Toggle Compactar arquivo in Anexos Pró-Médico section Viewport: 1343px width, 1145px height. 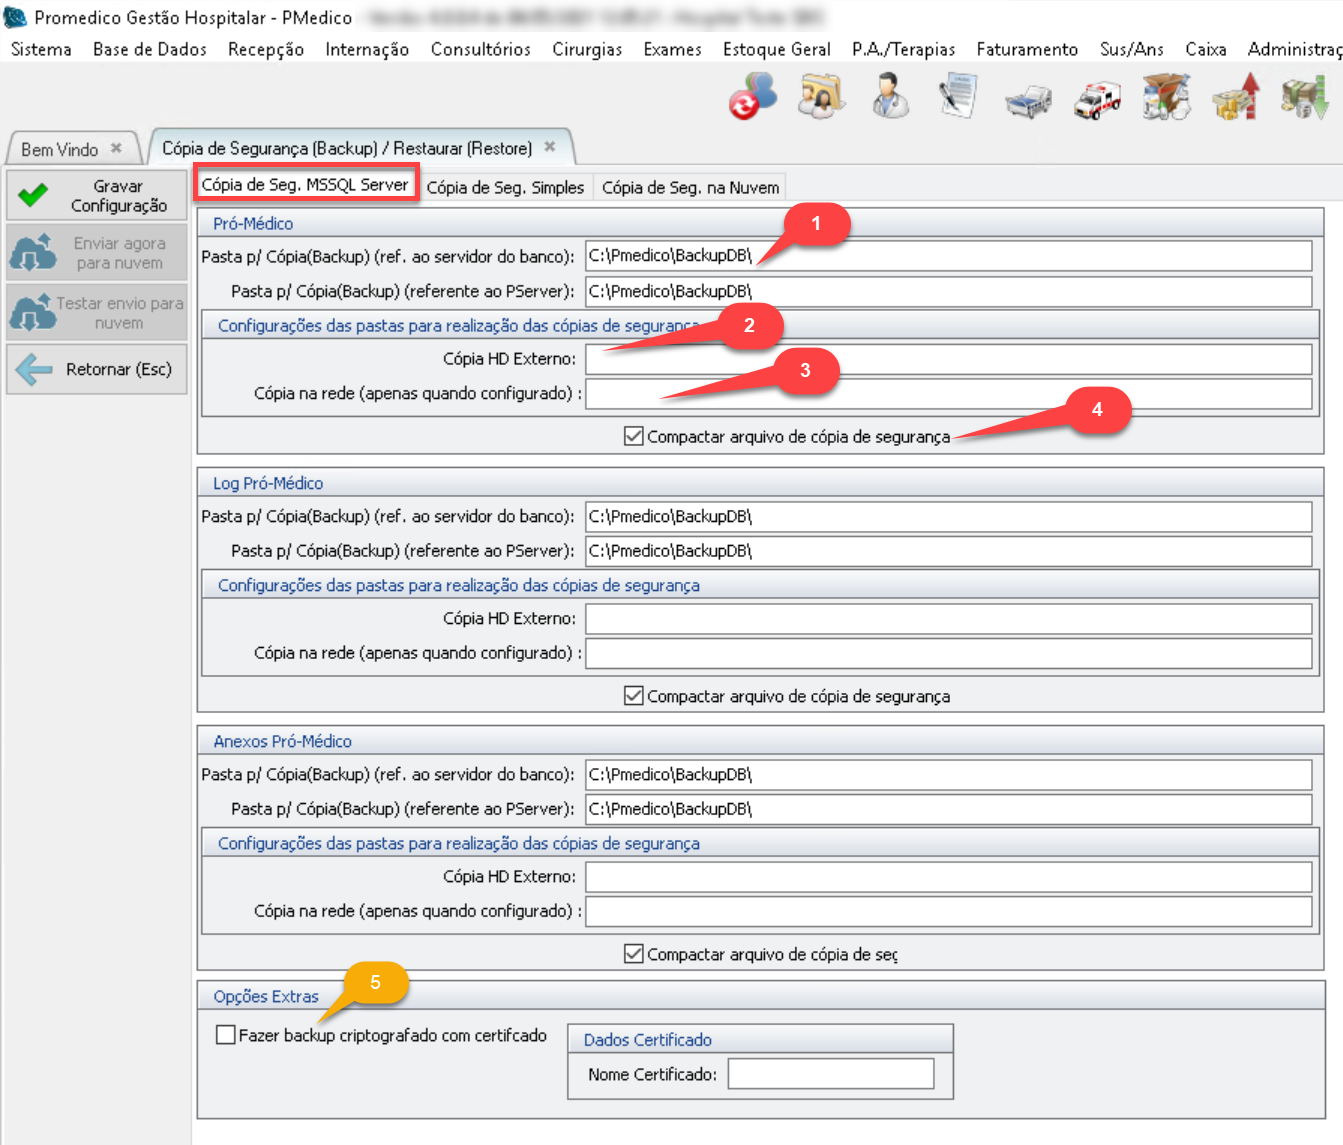tap(634, 954)
